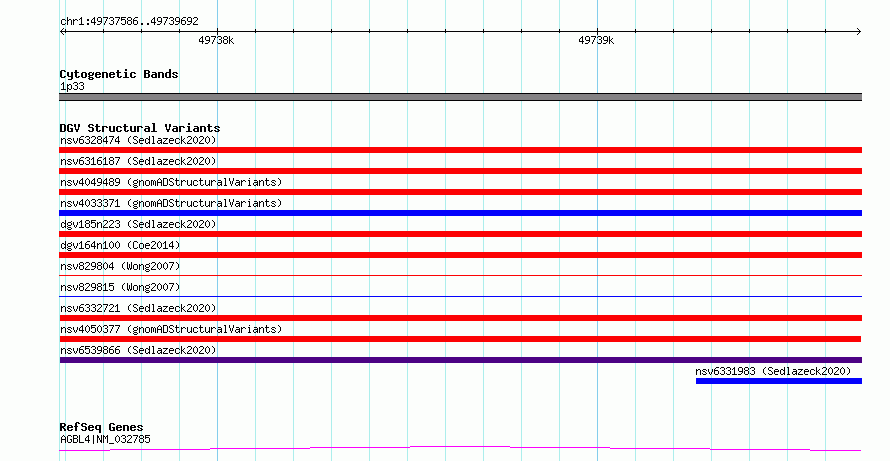The image size is (890, 461).
Task: Click the nsv6332721 (Sedlazeck2020) label
Action: point(138,308)
